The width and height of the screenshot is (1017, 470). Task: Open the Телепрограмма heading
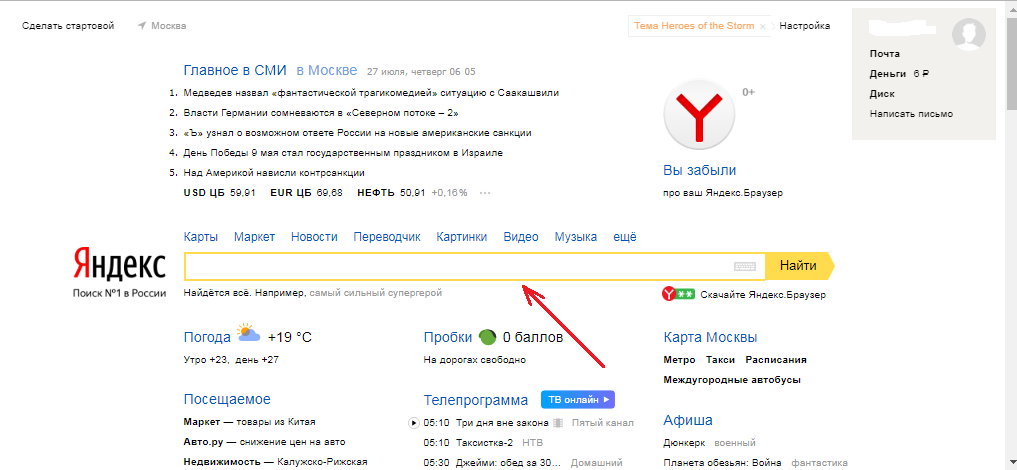tap(475, 400)
